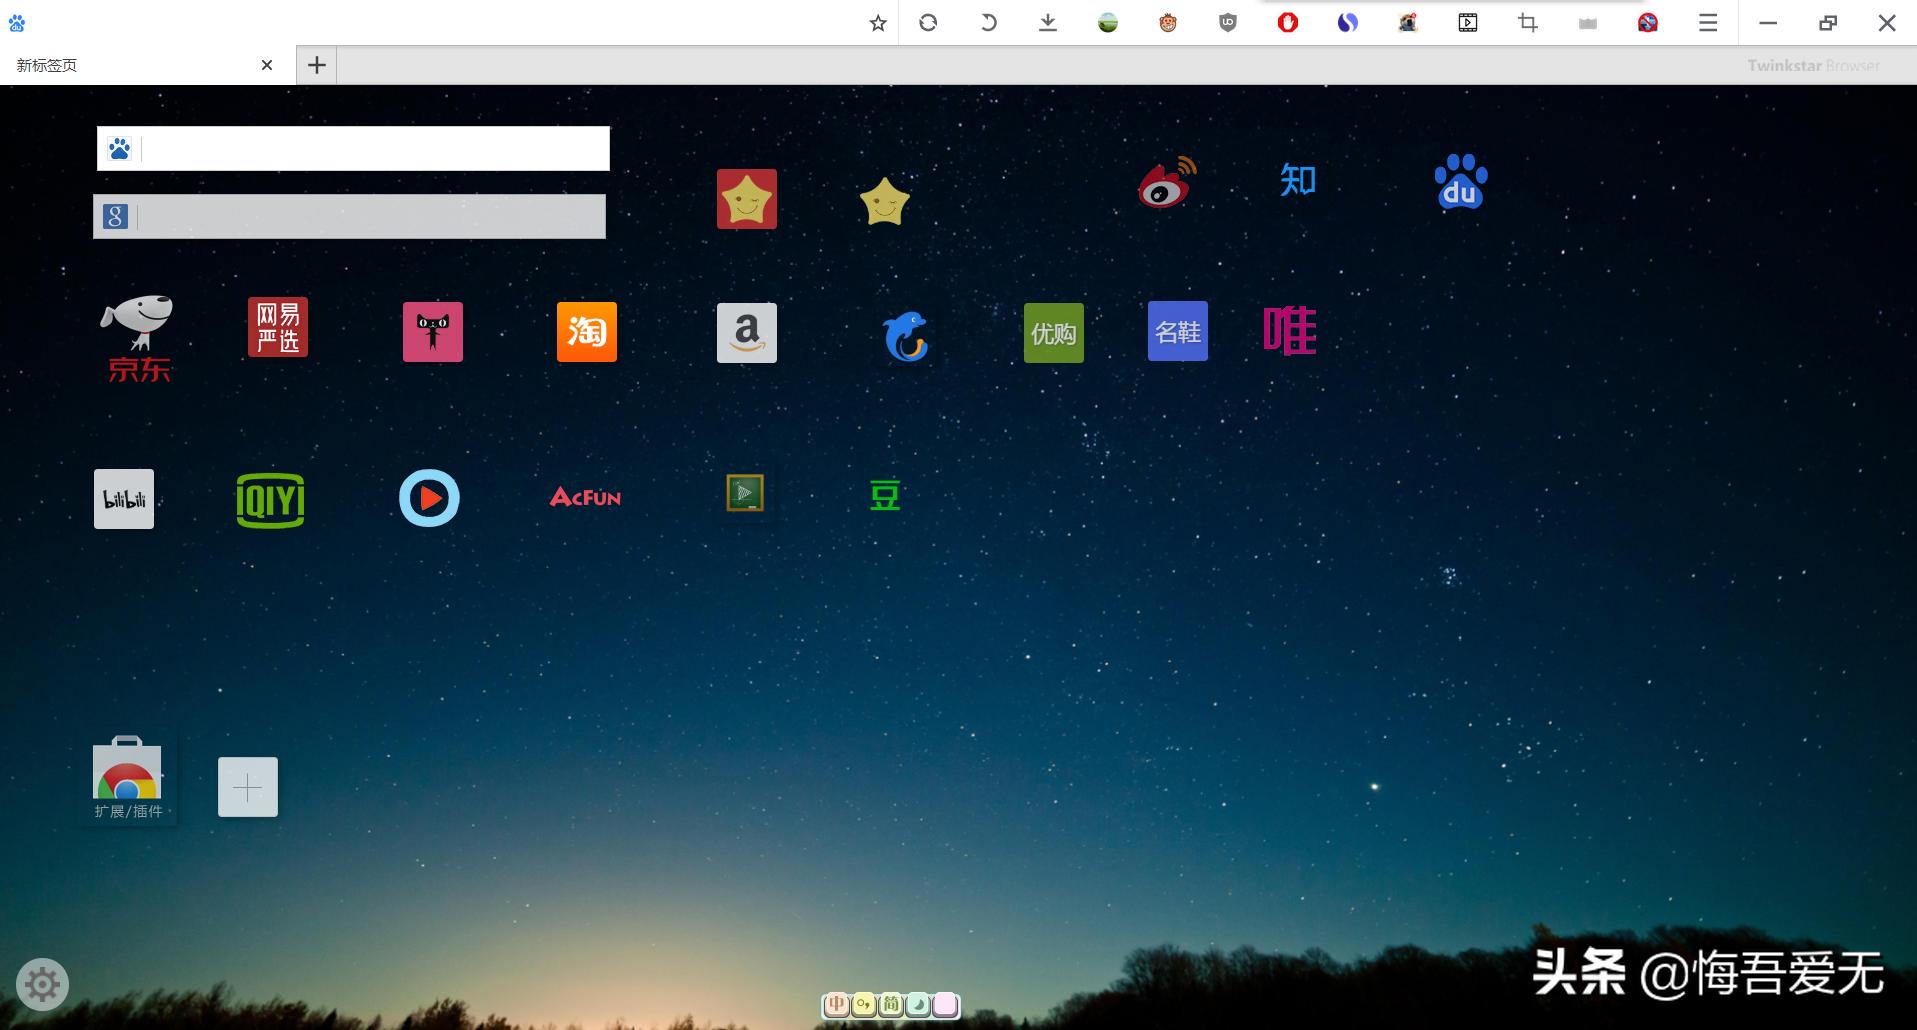Open the Zhihu 知 shortcut
The width and height of the screenshot is (1917, 1030).
click(1298, 180)
